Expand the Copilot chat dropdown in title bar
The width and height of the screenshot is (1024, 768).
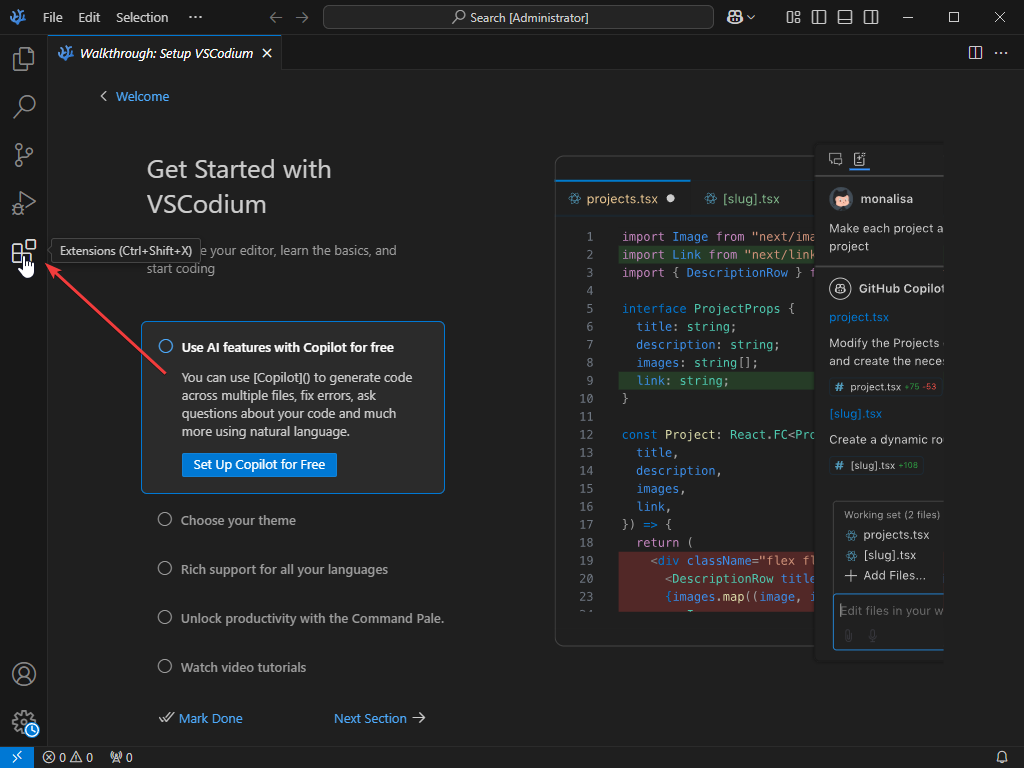(x=751, y=17)
